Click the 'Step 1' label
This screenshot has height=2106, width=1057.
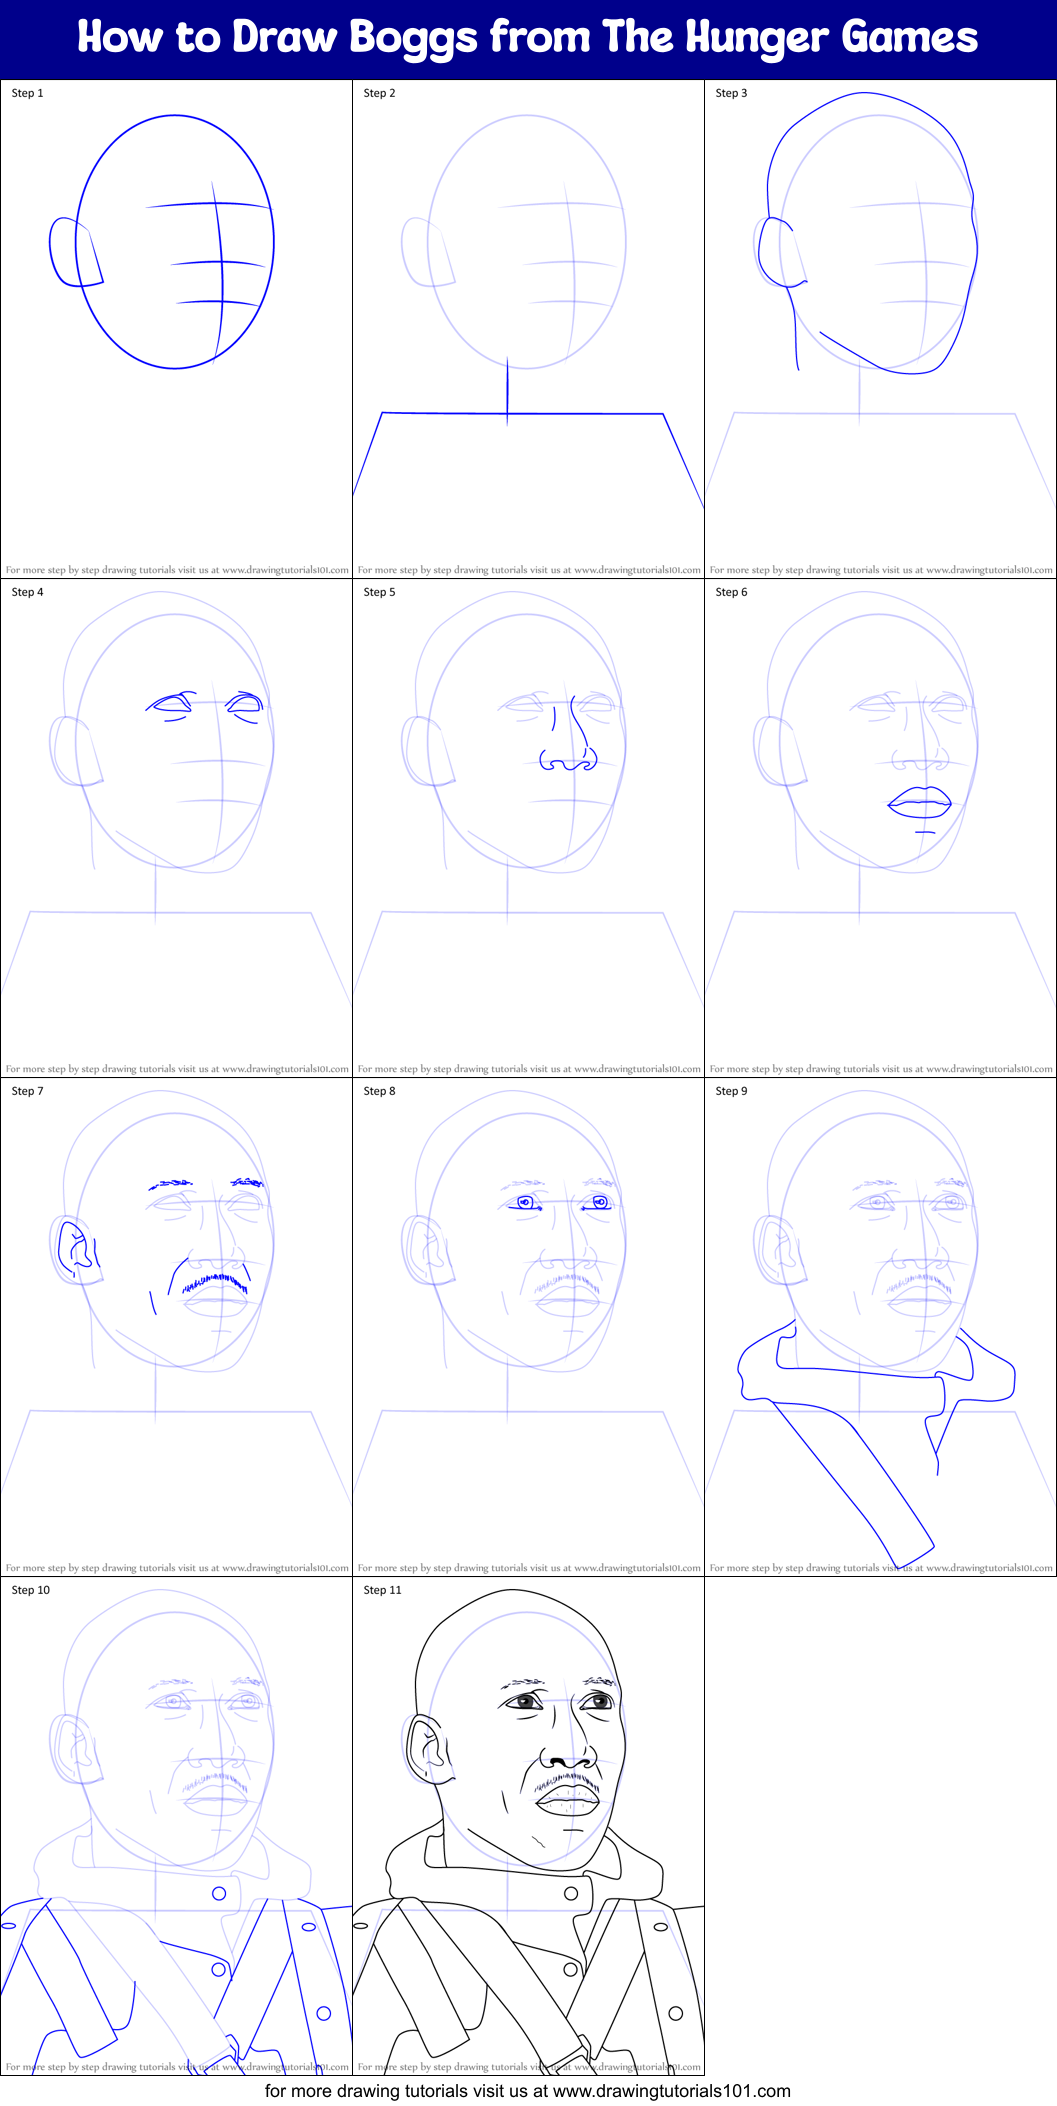click(x=28, y=93)
